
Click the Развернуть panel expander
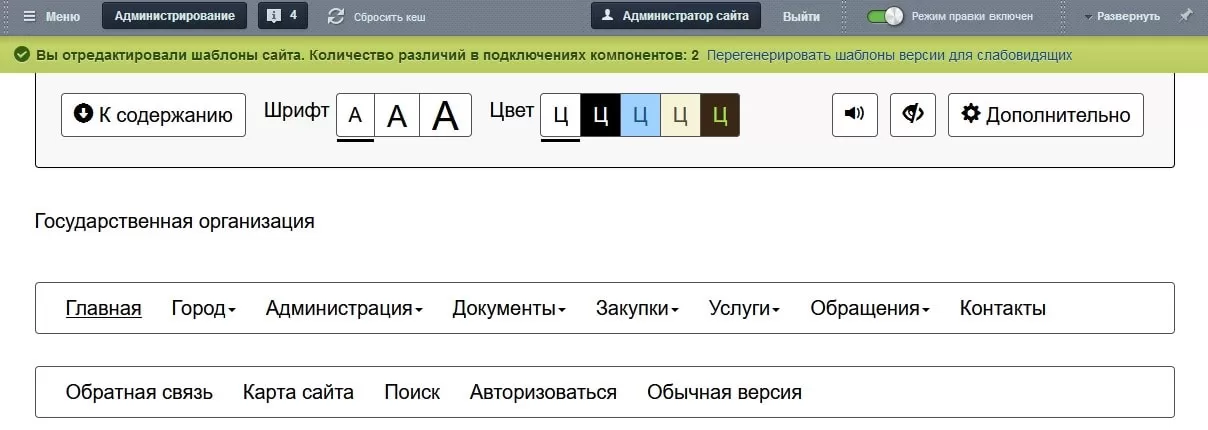1122,16
